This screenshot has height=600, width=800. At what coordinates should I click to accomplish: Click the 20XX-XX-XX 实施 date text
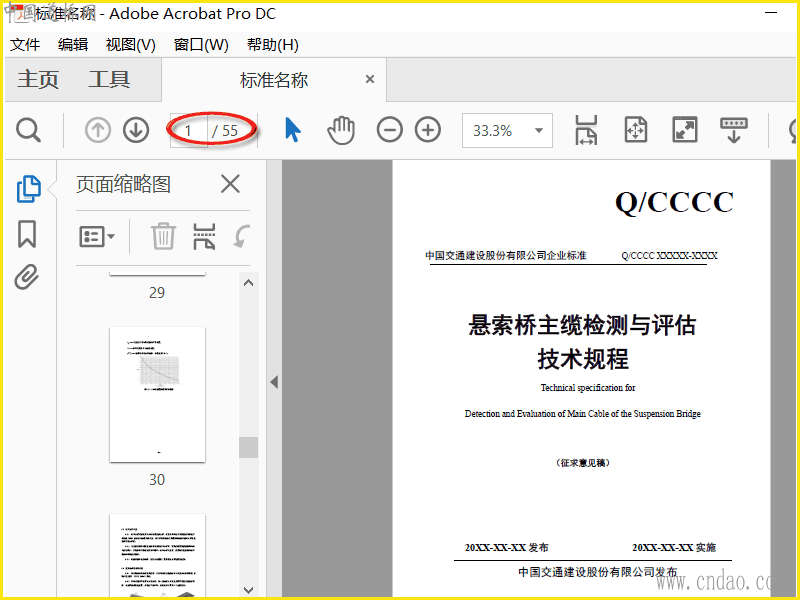tap(674, 547)
